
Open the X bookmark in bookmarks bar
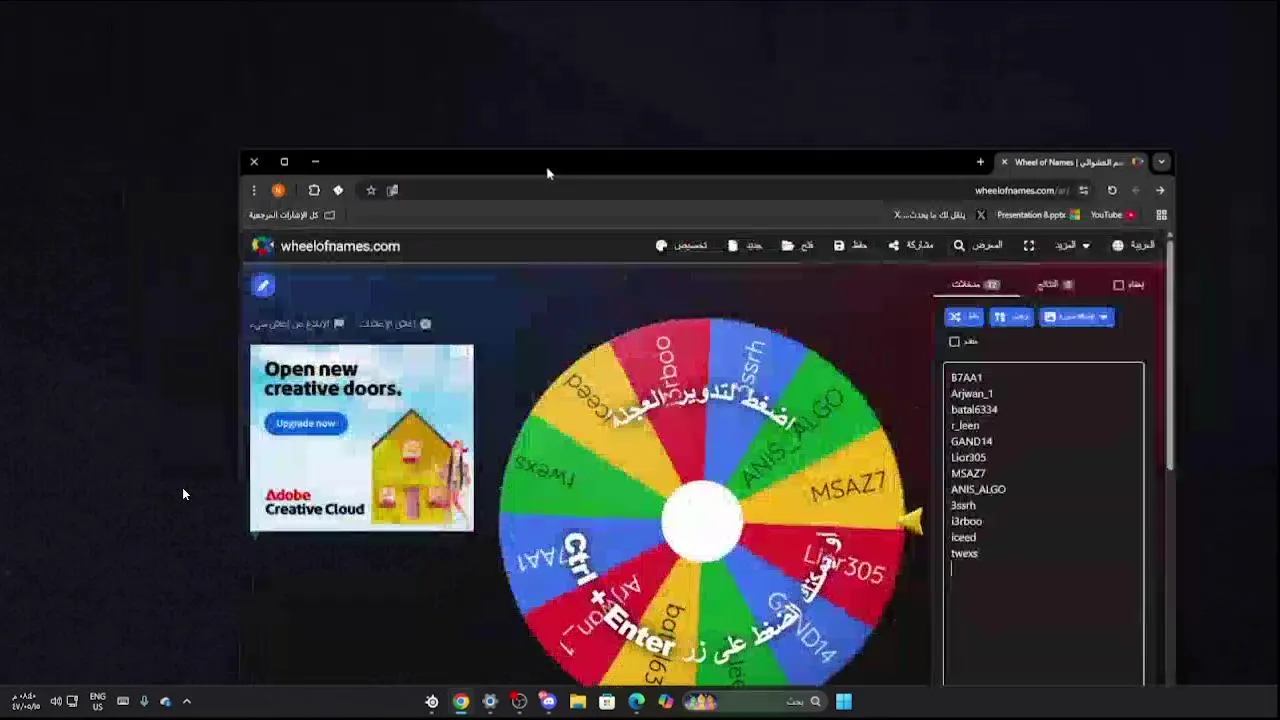[x=940, y=215]
